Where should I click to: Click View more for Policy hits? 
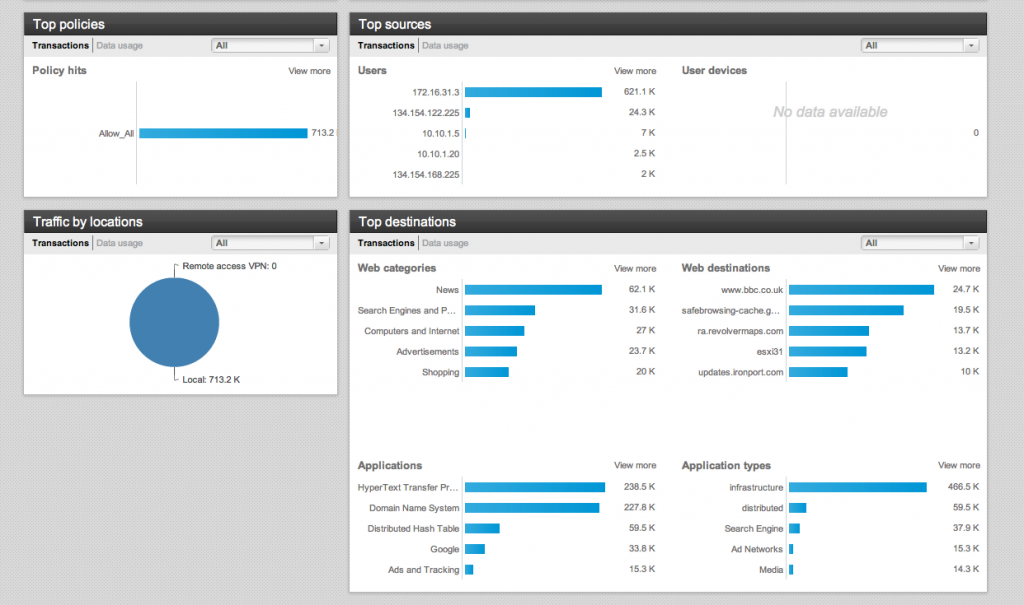[x=309, y=71]
